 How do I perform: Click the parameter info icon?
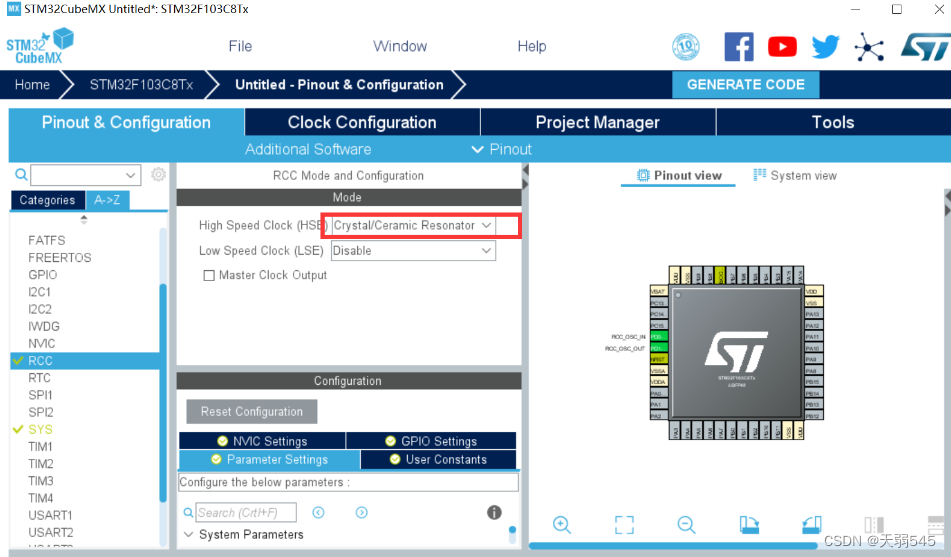coord(494,513)
